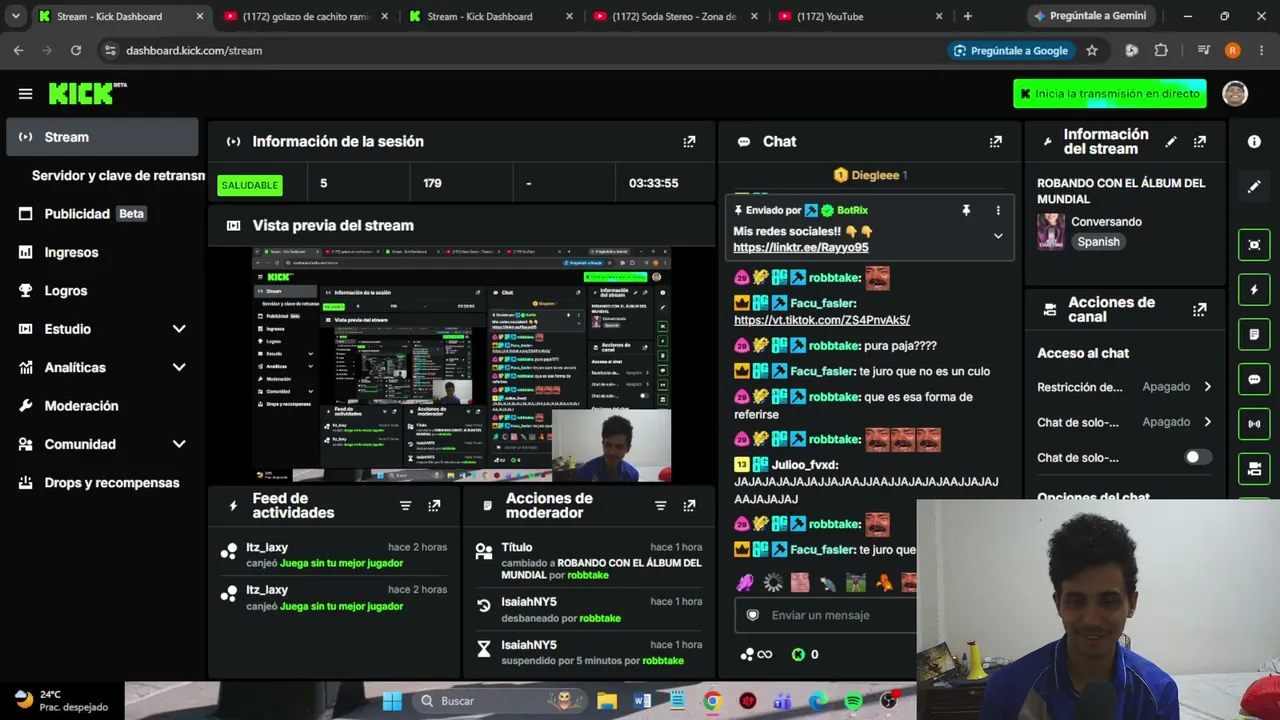Click the chat identity shield icon
Image resolution: width=1280 pixels, height=720 pixels.
click(x=753, y=615)
